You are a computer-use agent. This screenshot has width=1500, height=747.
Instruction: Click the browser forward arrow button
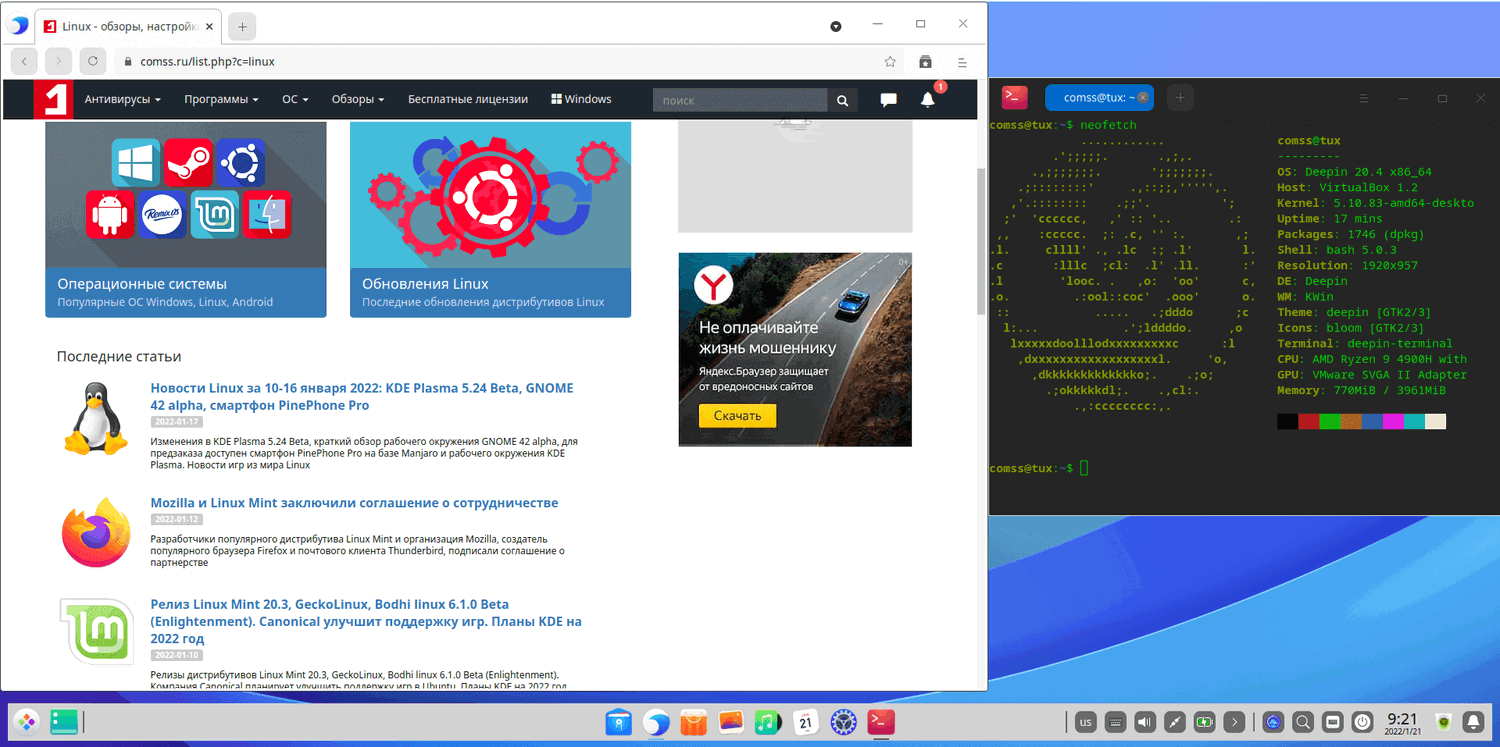[59, 61]
